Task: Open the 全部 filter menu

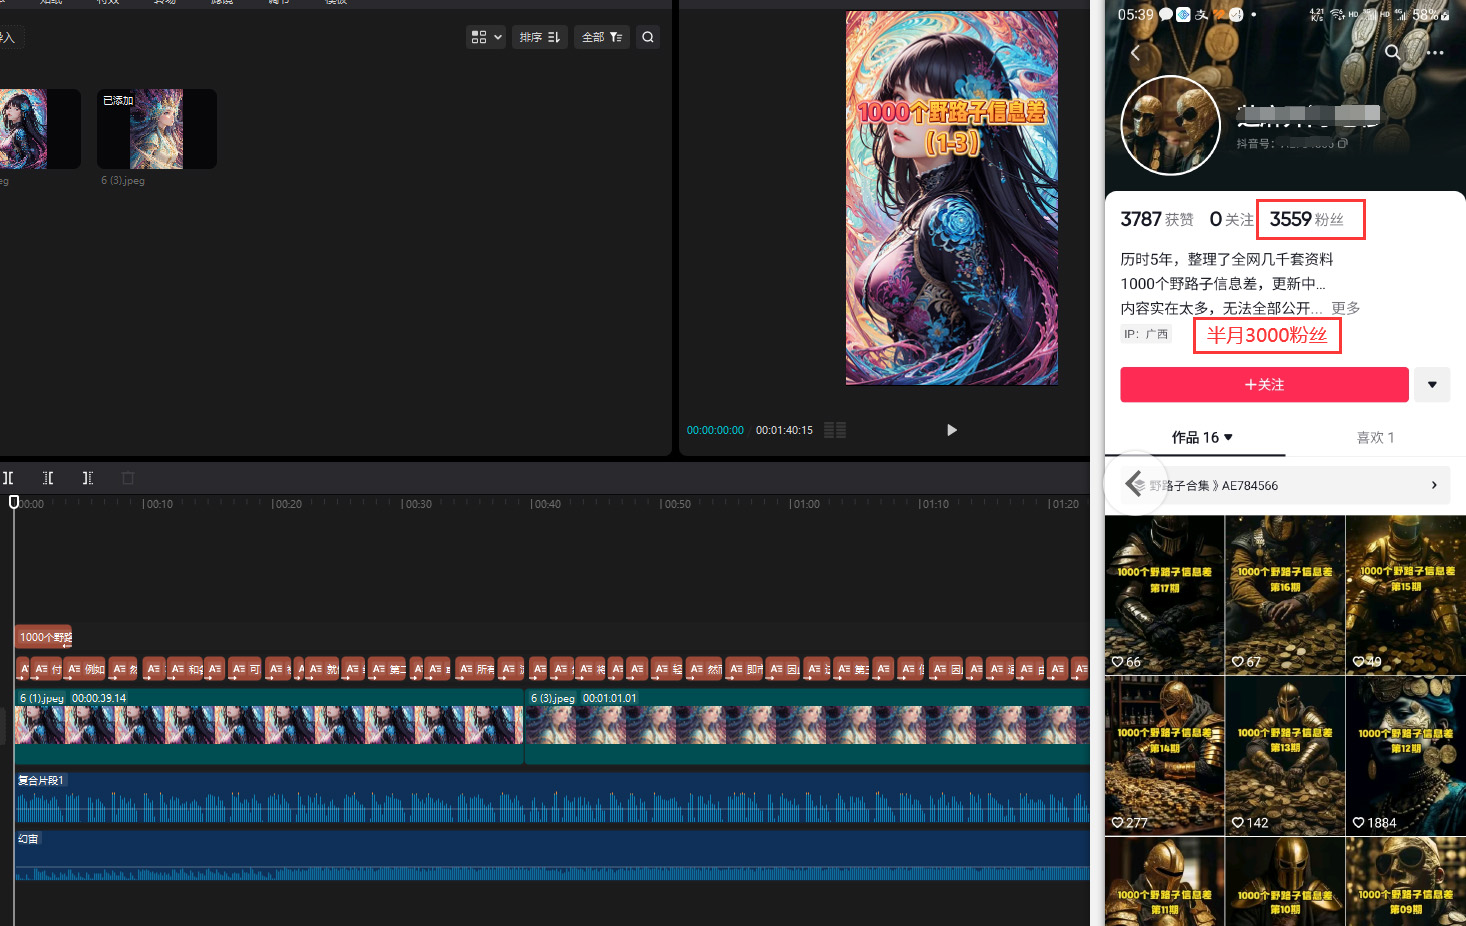Action: (602, 37)
